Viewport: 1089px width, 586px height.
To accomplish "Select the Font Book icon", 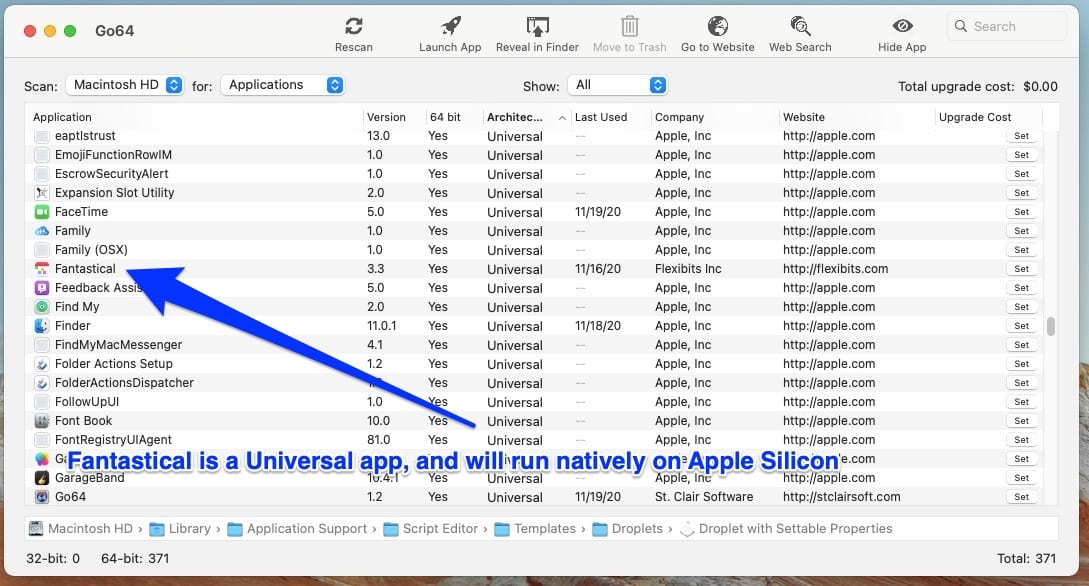I will [x=42, y=421].
